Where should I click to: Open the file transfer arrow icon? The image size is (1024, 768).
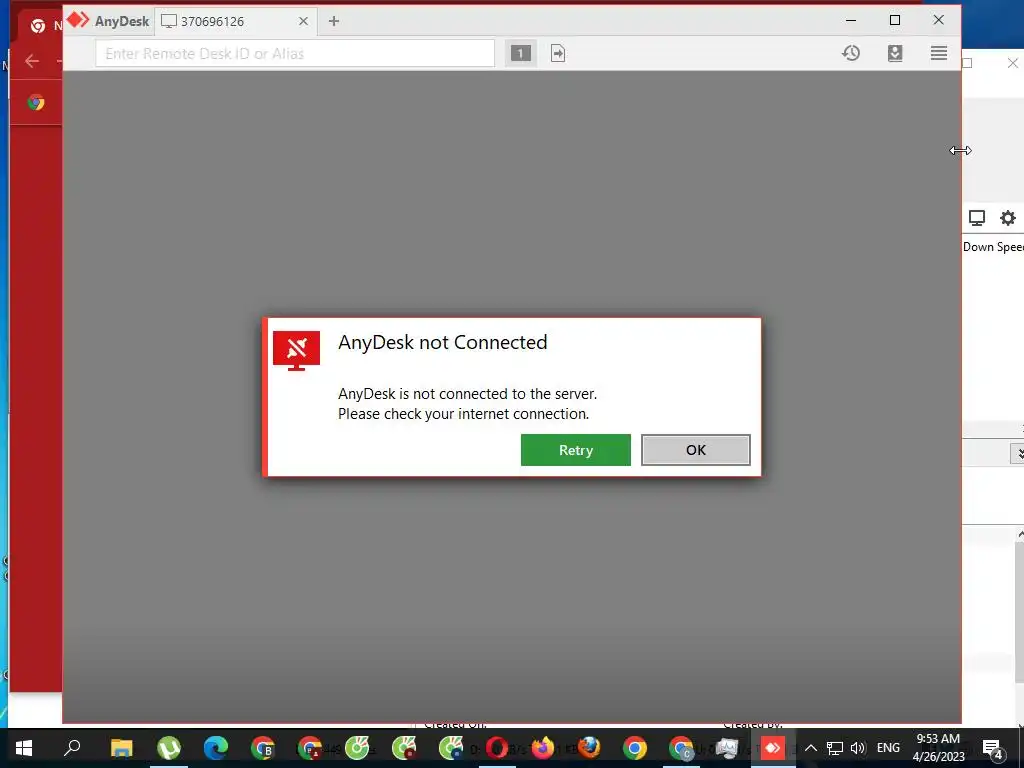pos(558,54)
